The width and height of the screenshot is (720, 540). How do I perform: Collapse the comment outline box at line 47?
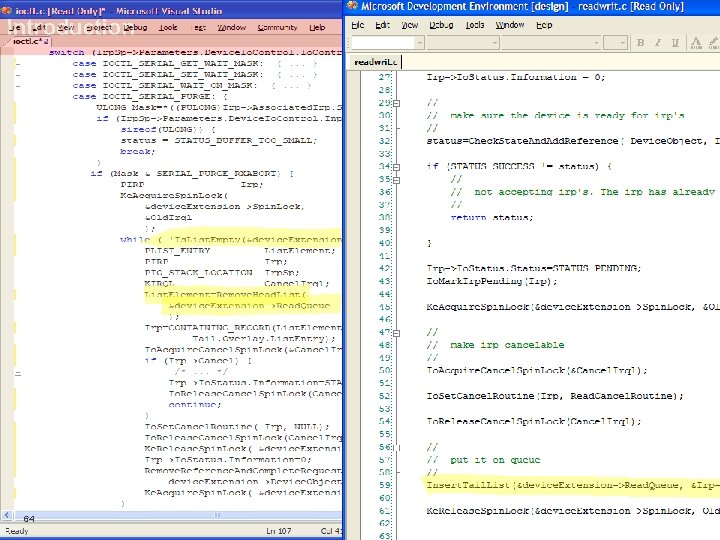tap(397, 333)
